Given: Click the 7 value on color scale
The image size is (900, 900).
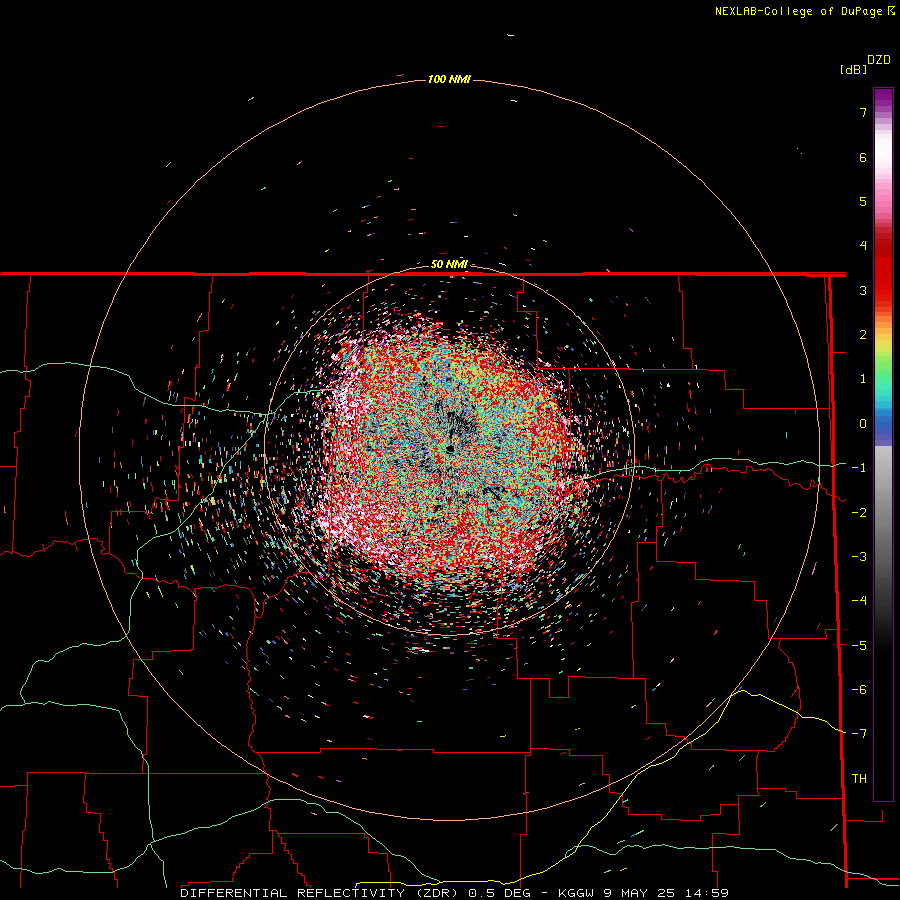Looking at the screenshot, I should click(x=863, y=112).
